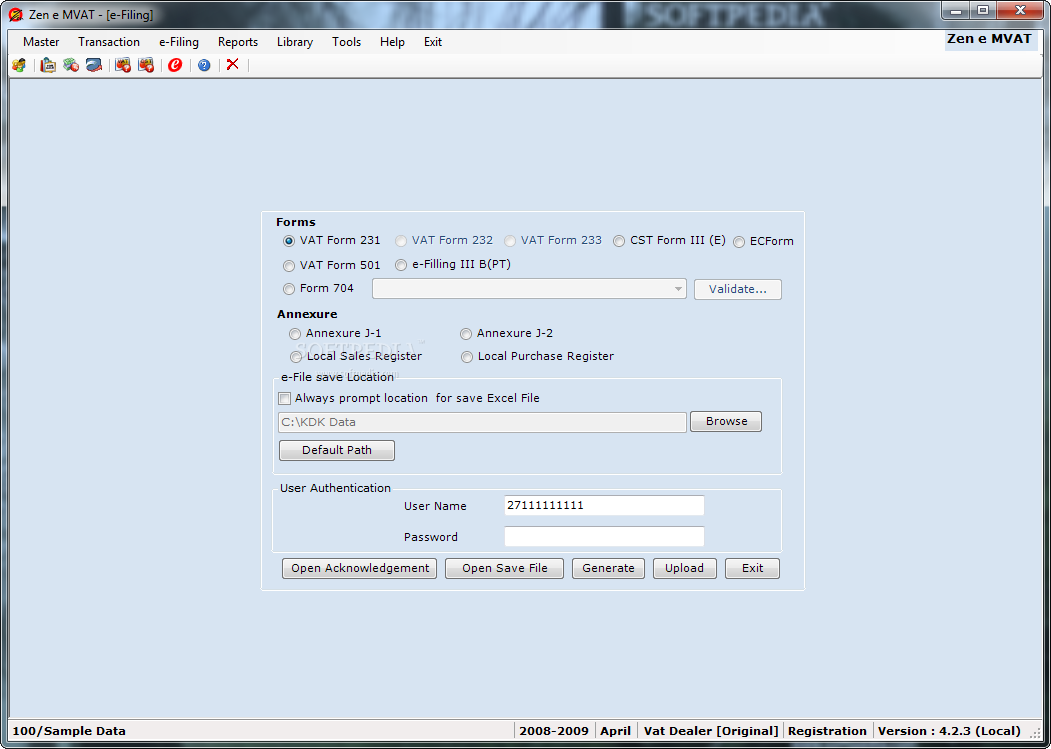Open the e-Filing menu
The image size is (1051, 749).
(179, 42)
